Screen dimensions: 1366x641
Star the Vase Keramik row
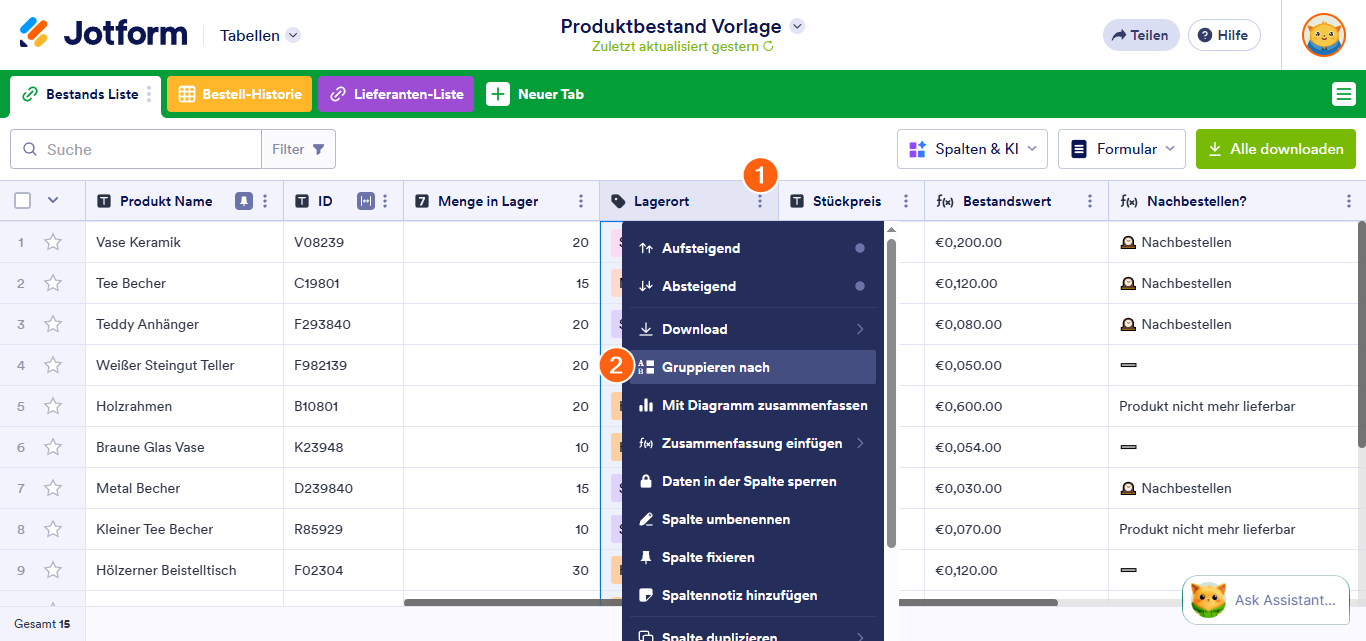coord(53,241)
